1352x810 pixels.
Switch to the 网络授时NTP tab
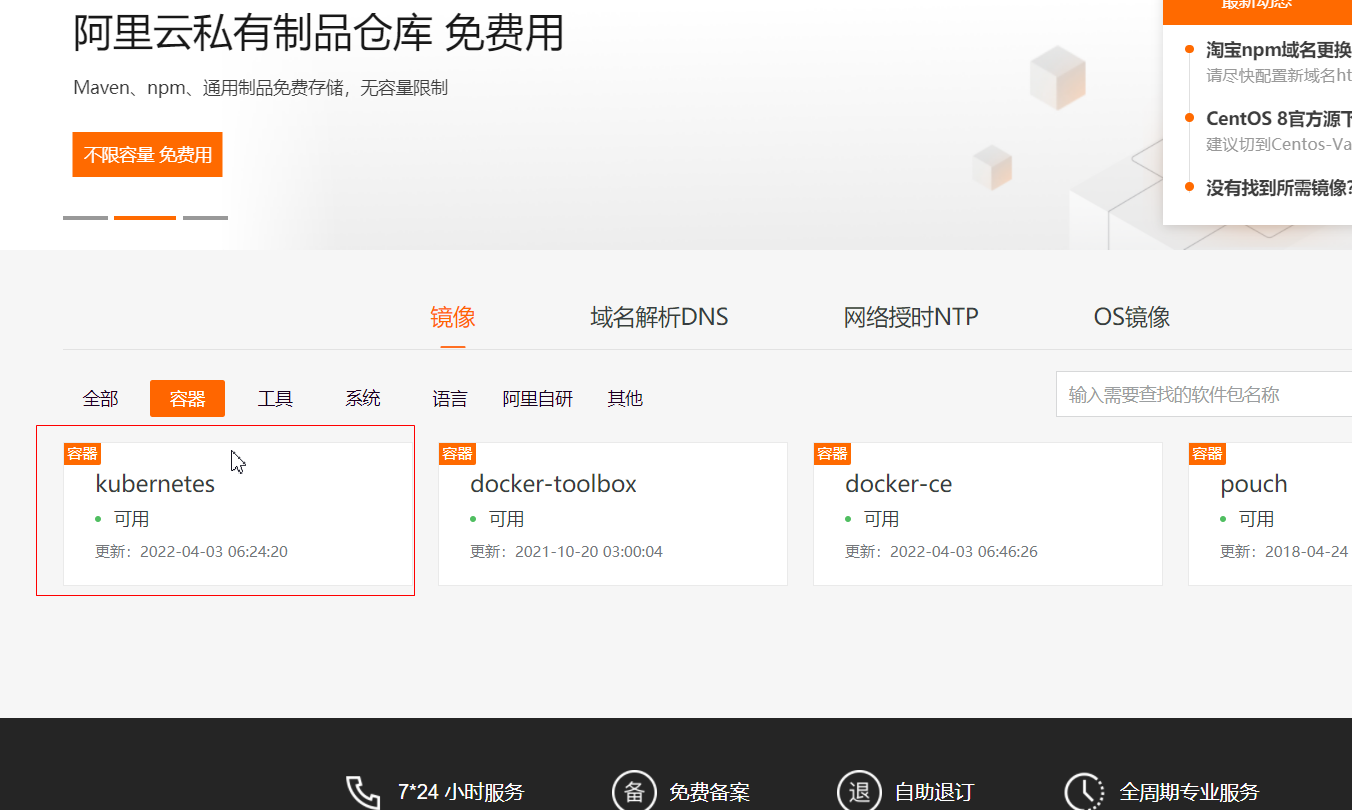(x=911, y=318)
